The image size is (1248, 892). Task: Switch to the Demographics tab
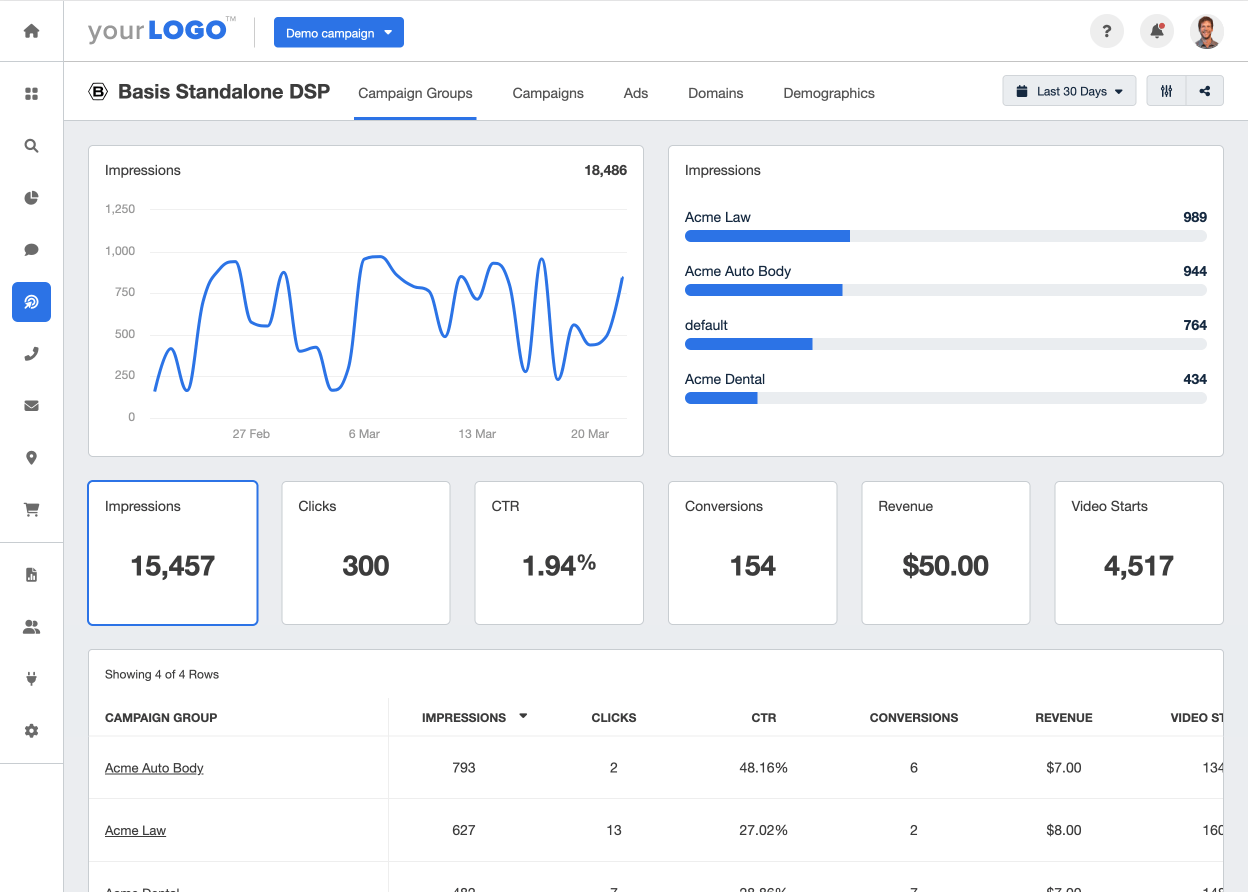point(829,93)
